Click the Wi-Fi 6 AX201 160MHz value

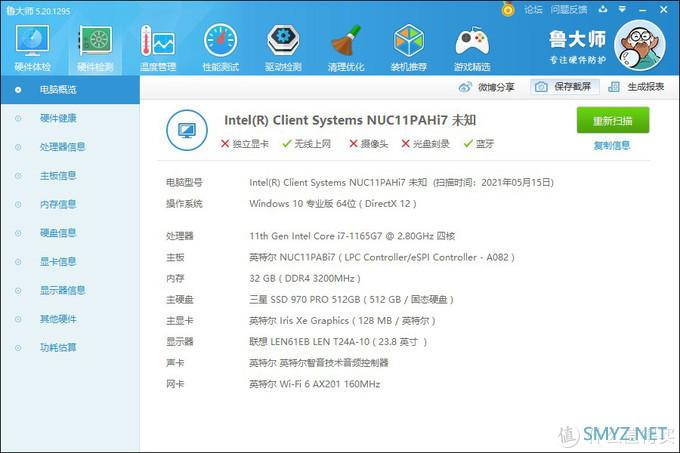point(315,384)
